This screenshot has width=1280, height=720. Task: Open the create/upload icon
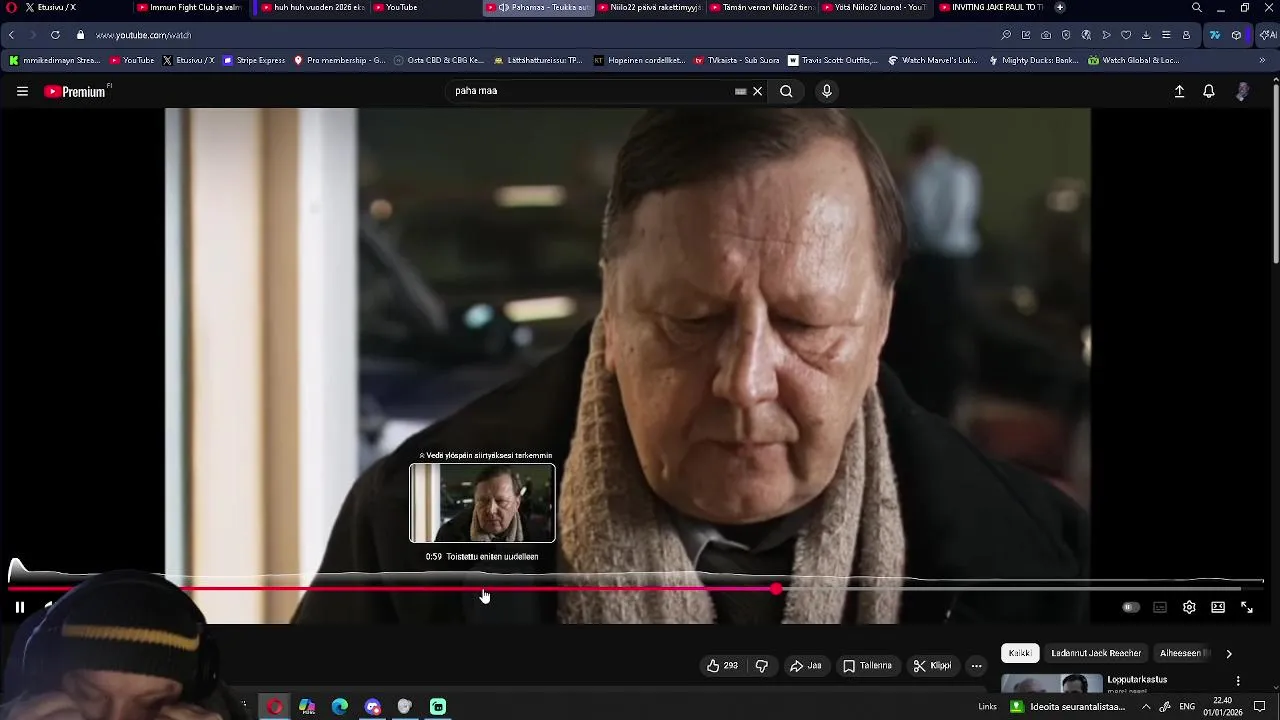pos(1179,91)
